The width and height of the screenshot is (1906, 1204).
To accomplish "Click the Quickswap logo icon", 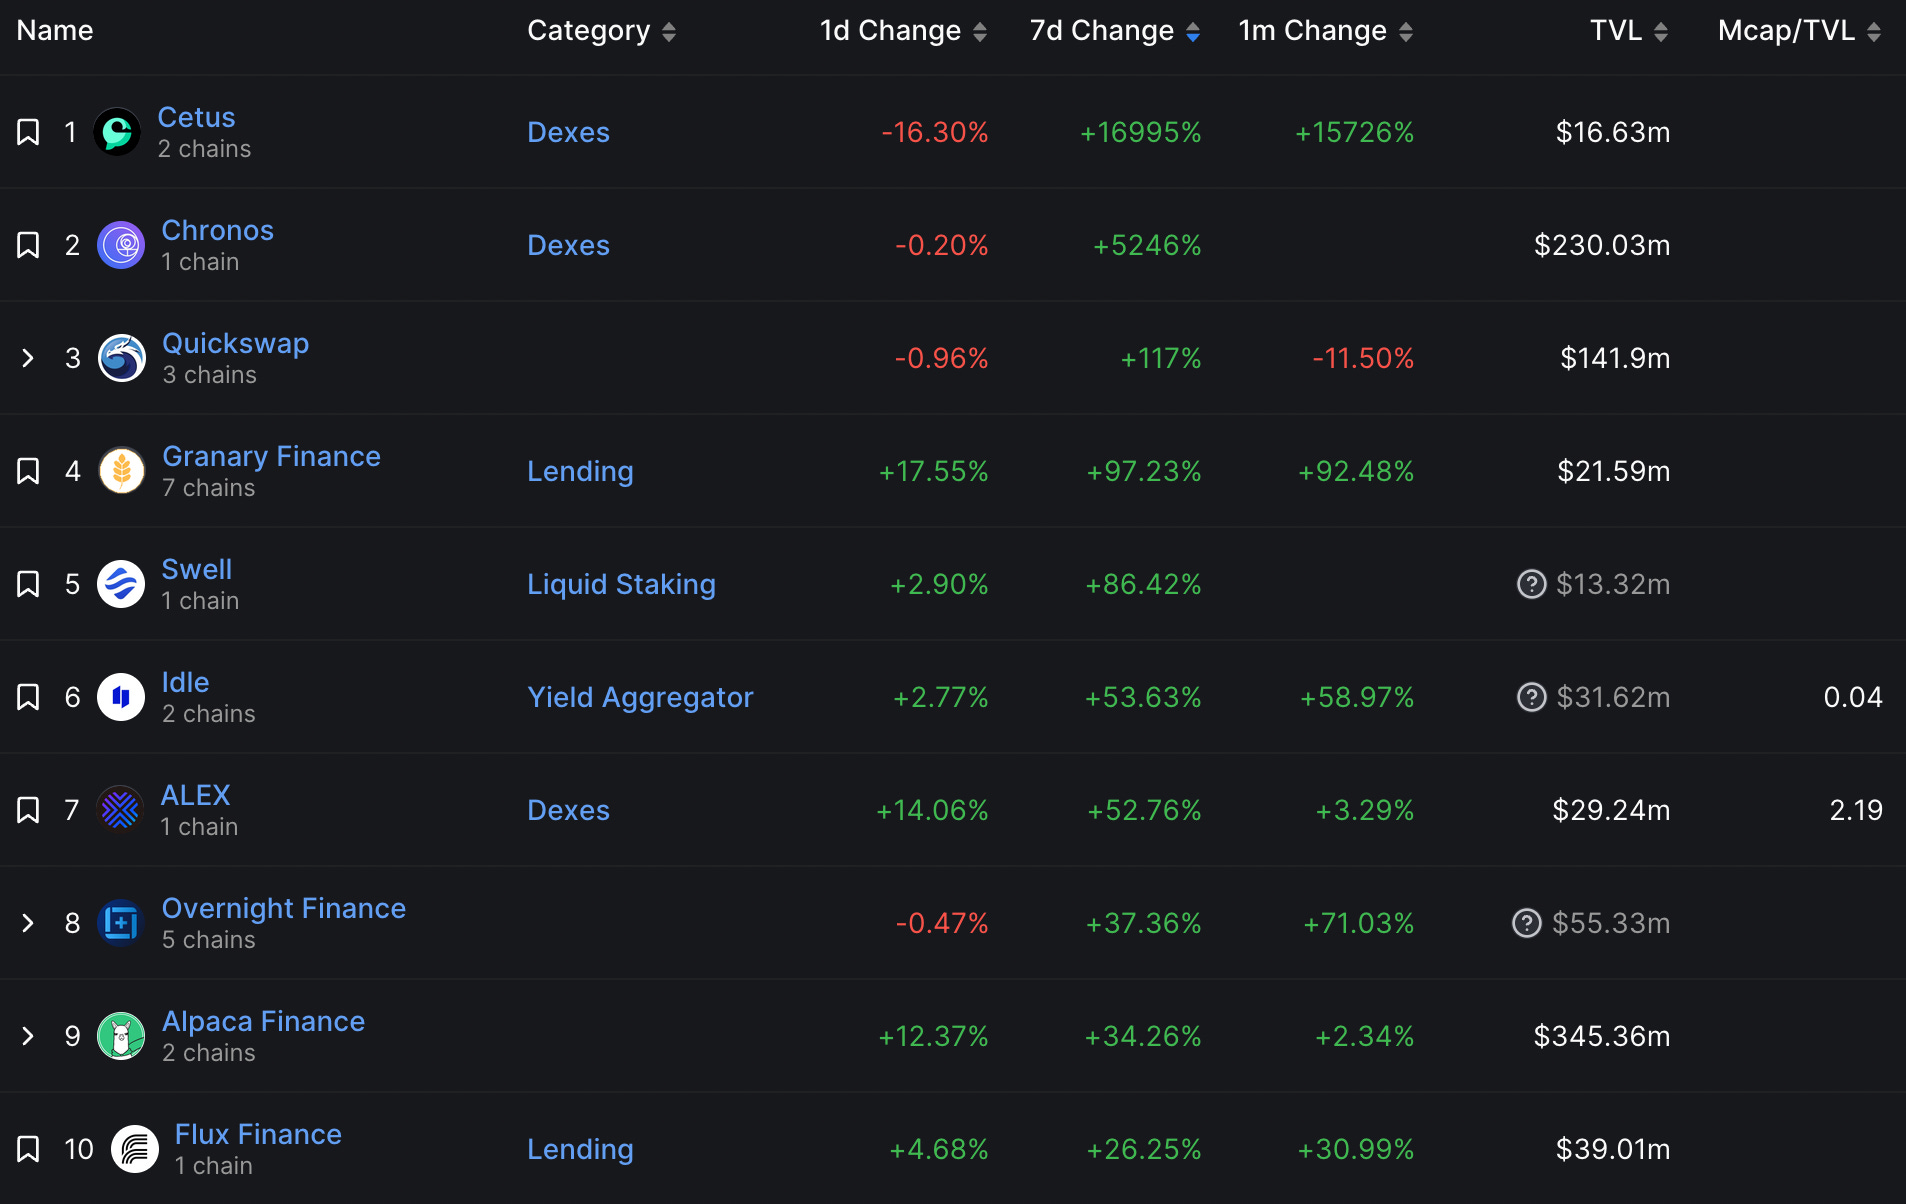I will (122, 358).
